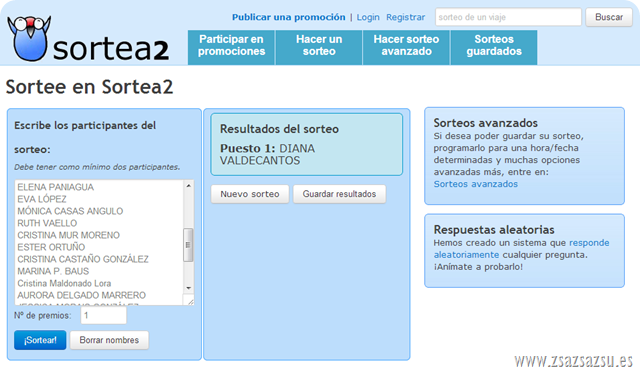Click the Respuestas aleatorias heading
The width and height of the screenshot is (640, 377).
point(494,230)
